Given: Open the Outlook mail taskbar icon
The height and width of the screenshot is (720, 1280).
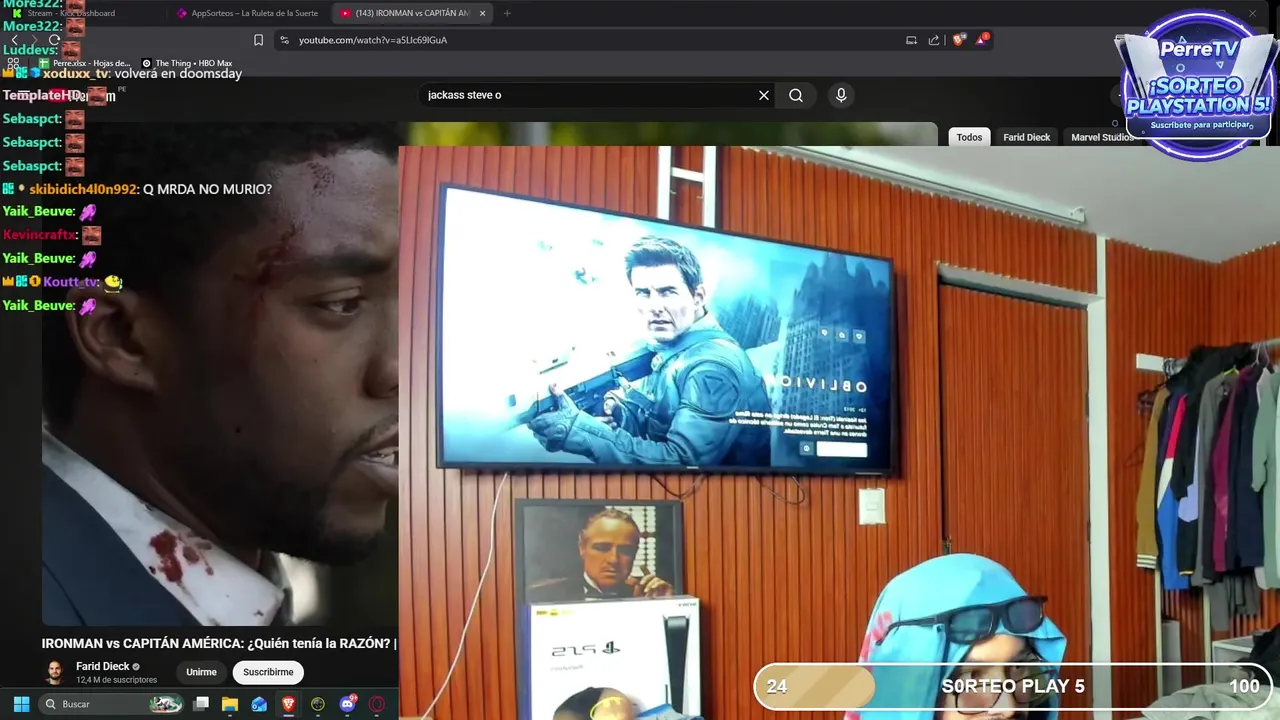Looking at the screenshot, I should tap(259, 704).
